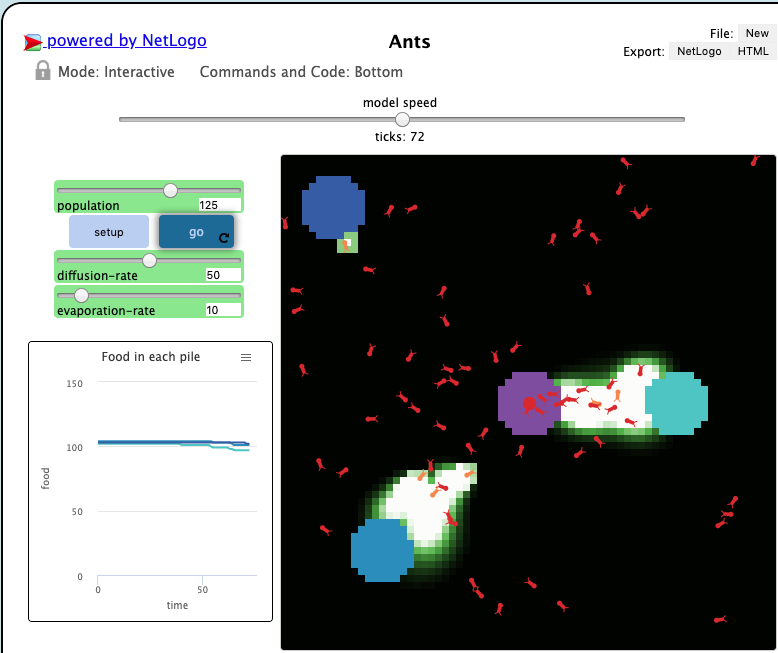Click the light blue food pile at bottom
The height and width of the screenshot is (653, 778).
[382, 550]
